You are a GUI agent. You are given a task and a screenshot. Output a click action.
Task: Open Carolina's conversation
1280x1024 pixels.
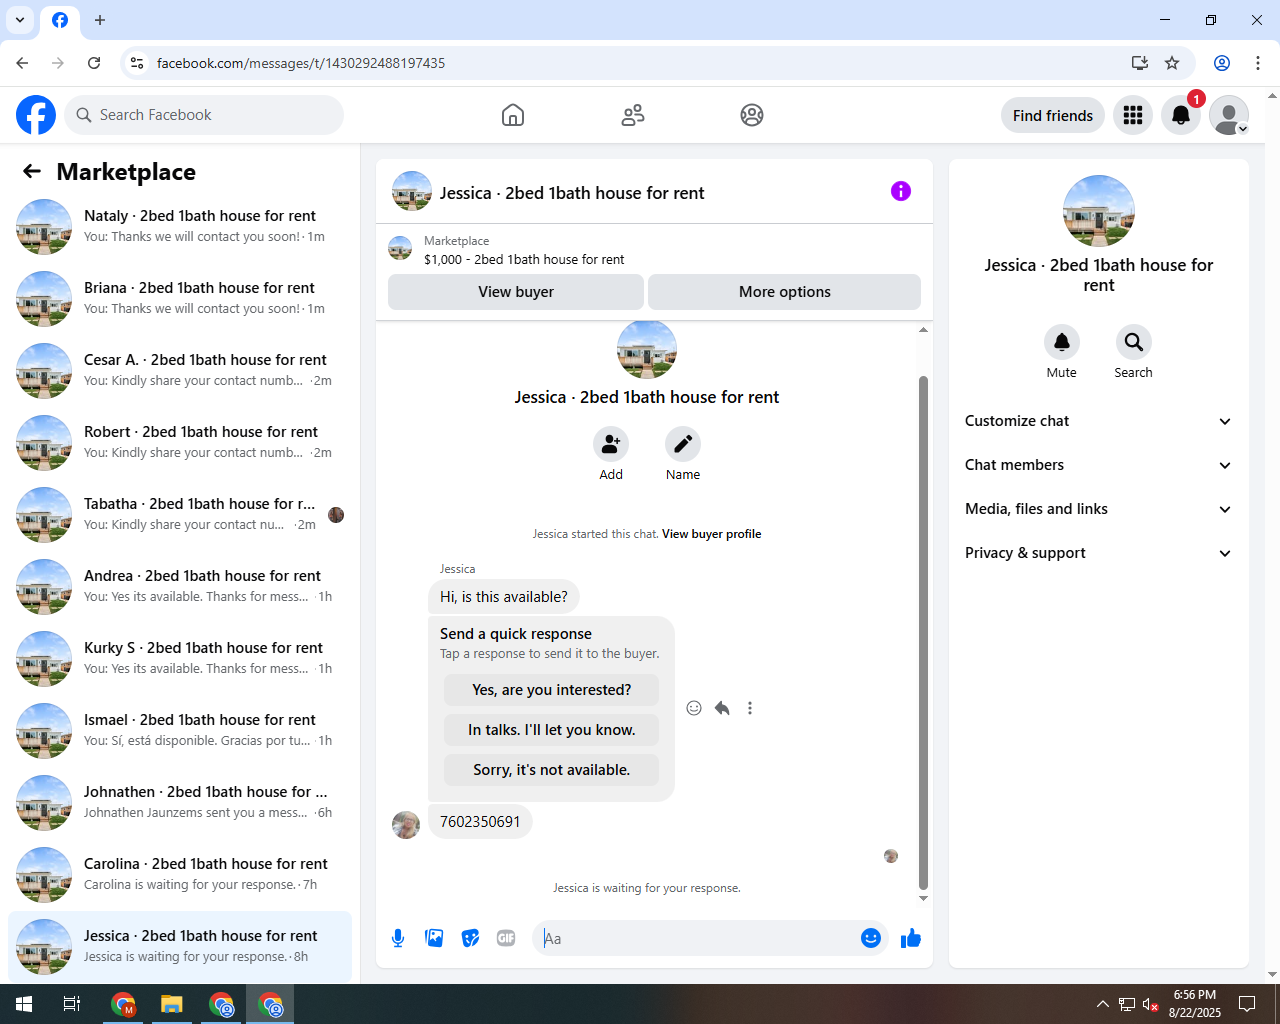180,874
